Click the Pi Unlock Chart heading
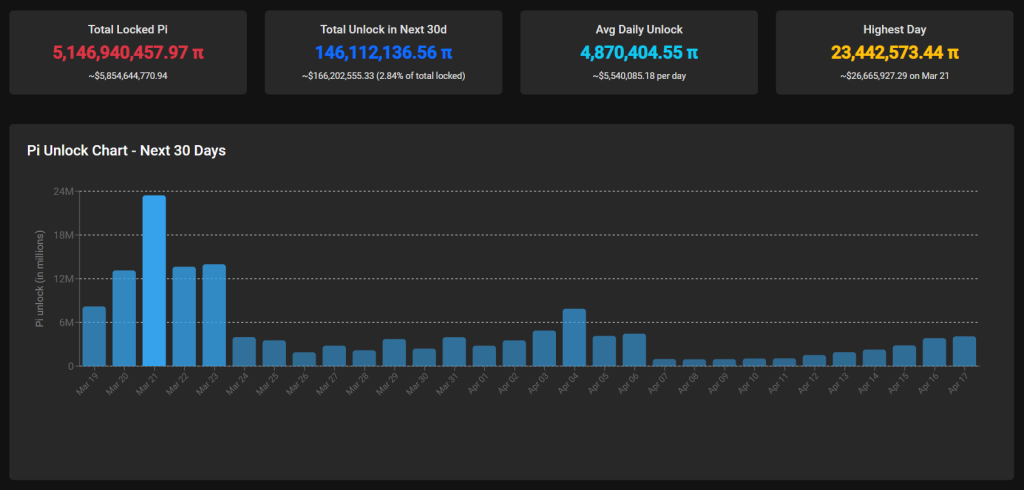The image size is (1024, 490). click(126, 151)
